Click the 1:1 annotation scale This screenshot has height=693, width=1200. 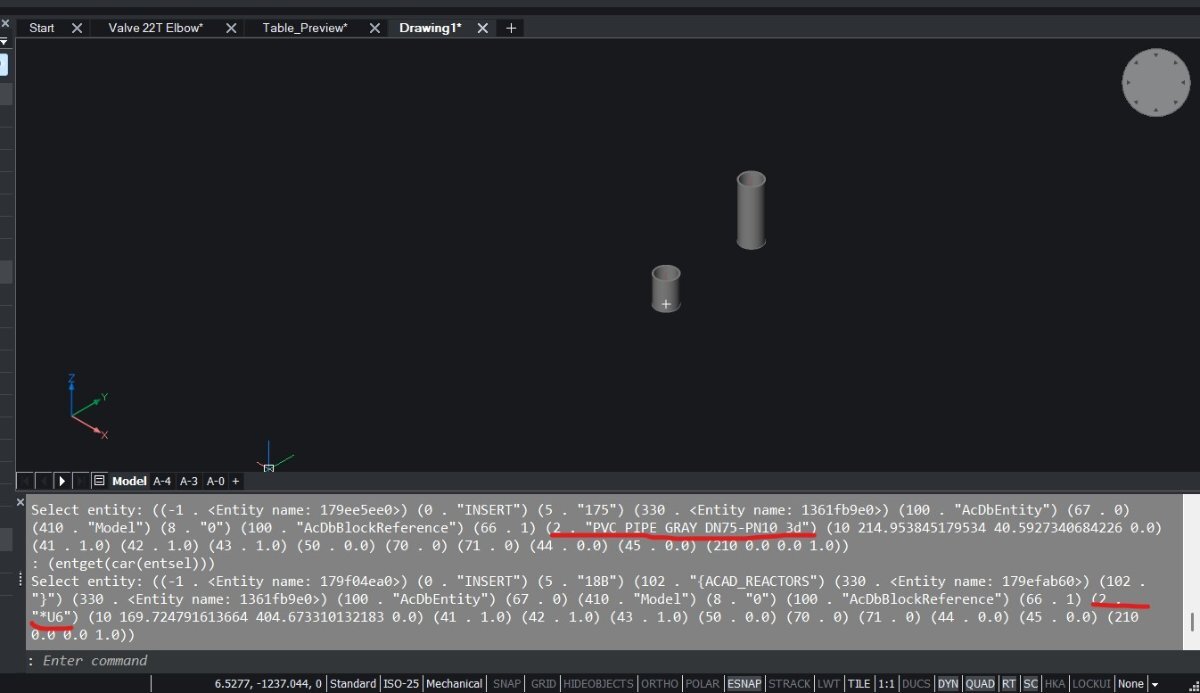(x=886, y=684)
